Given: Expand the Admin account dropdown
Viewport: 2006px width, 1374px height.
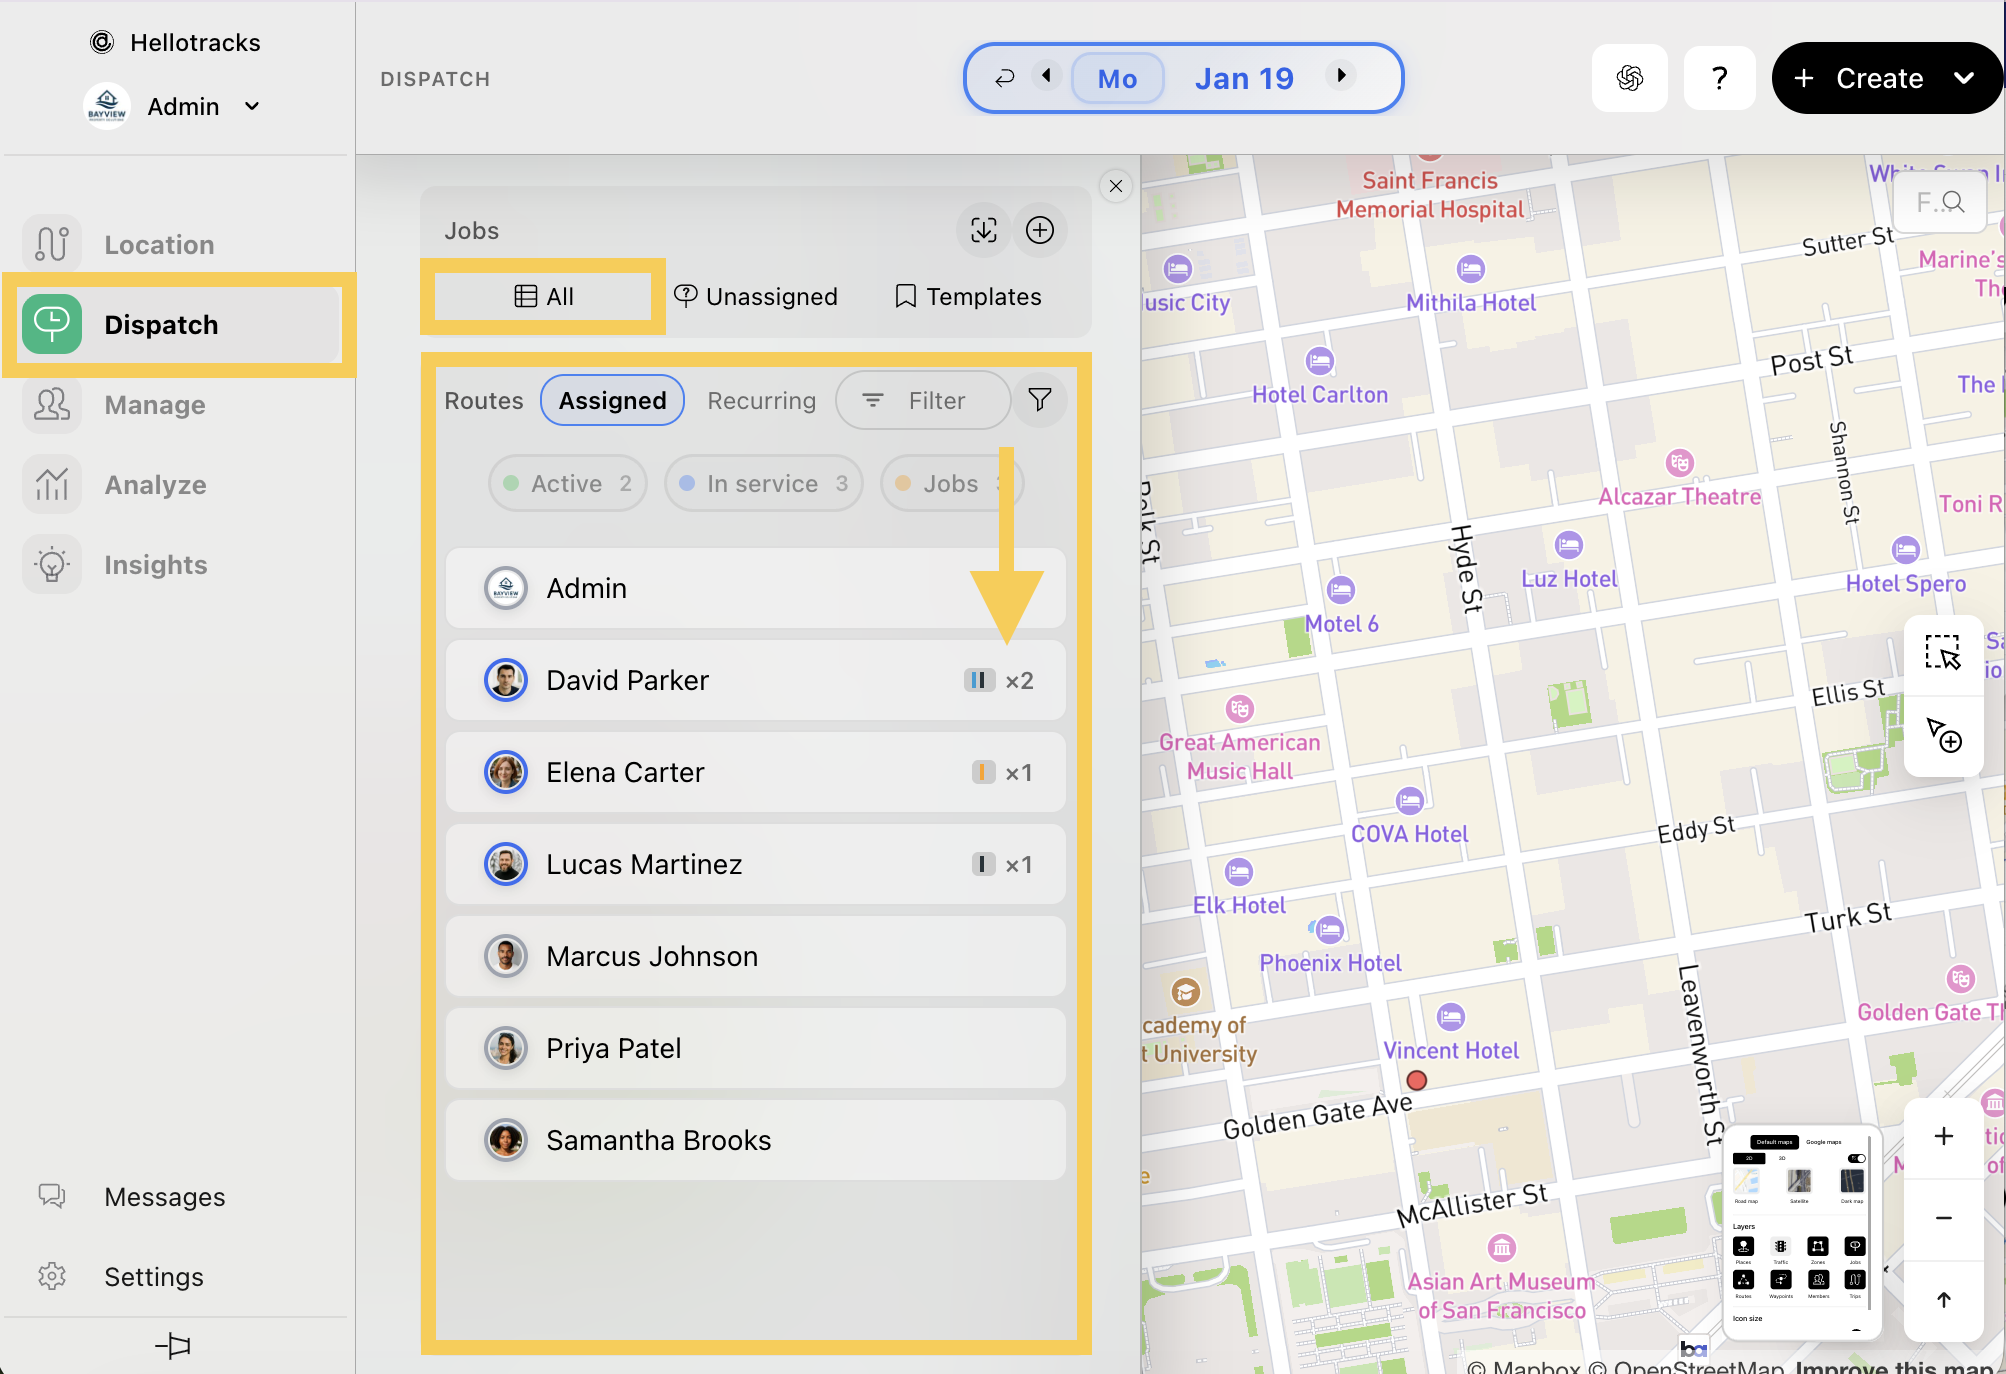Looking at the screenshot, I should (252, 106).
